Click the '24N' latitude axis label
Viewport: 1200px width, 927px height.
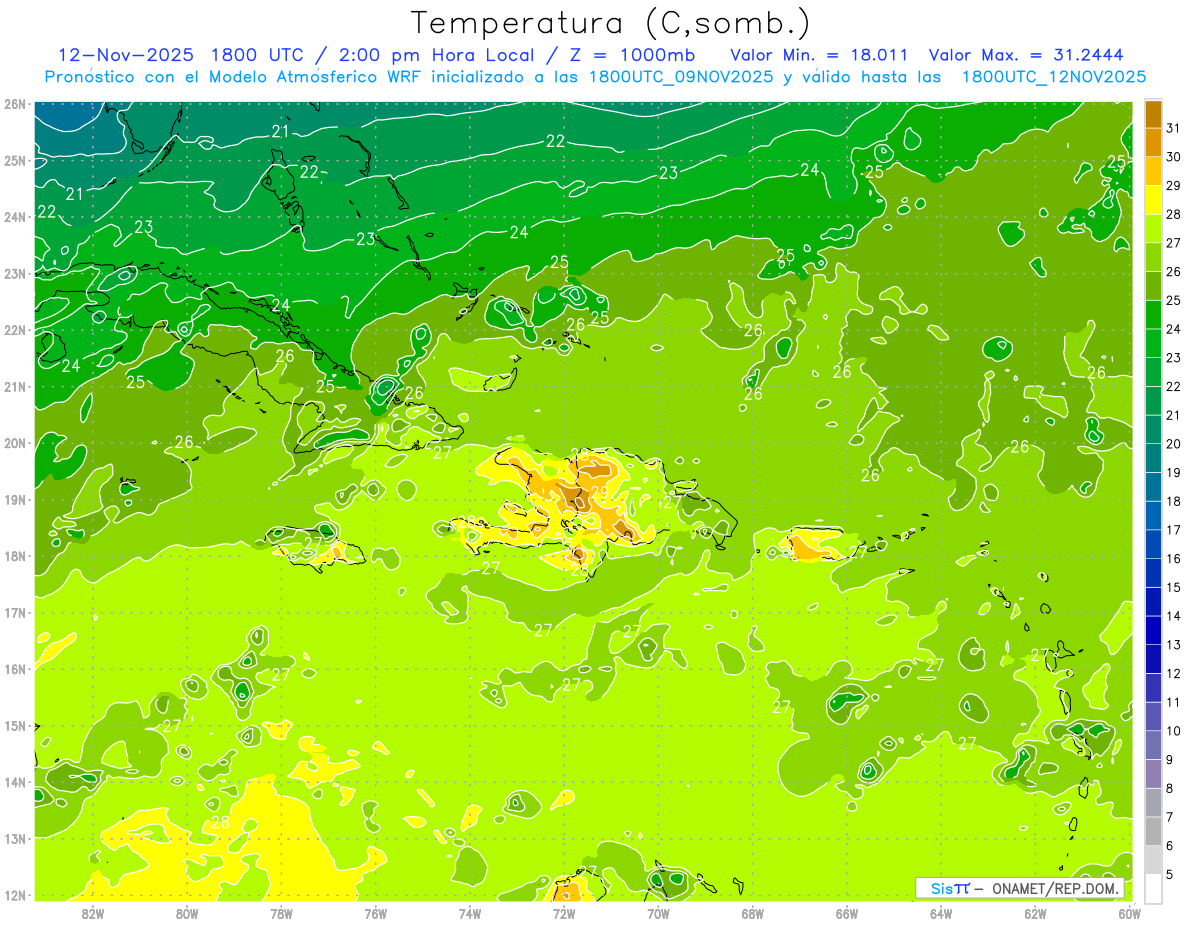14,217
